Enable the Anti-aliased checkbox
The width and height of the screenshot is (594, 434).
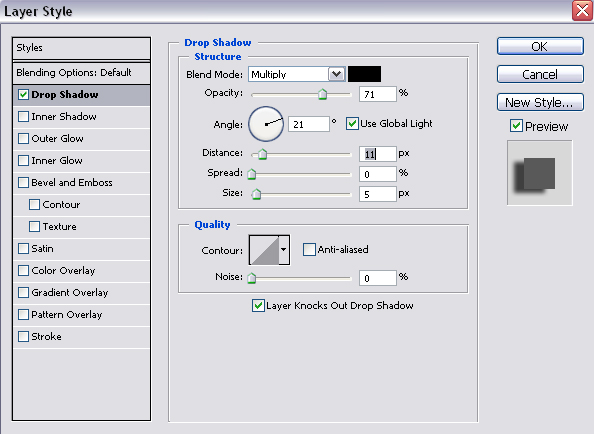click(x=309, y=250)
